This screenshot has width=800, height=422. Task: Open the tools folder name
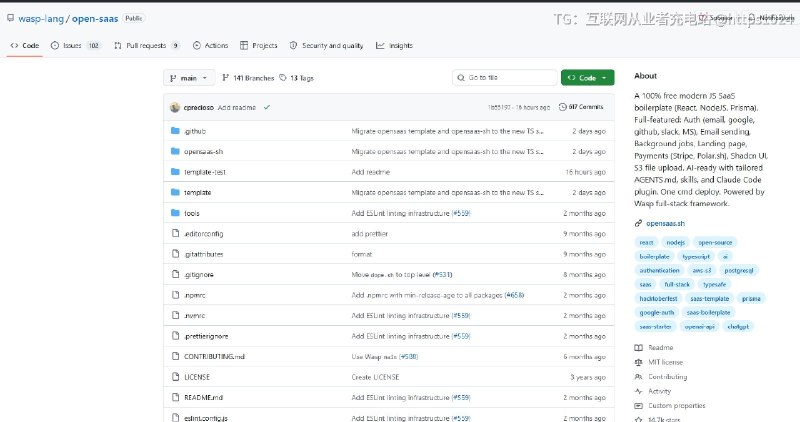click(191, 213)
